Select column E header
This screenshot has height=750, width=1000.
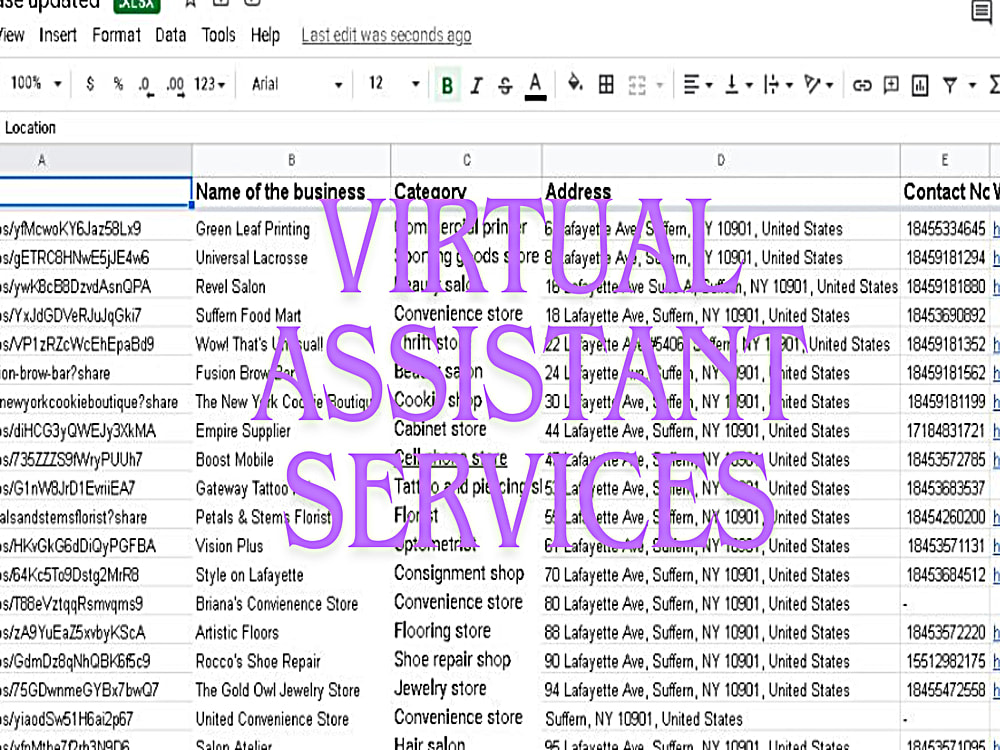point(945,160)
